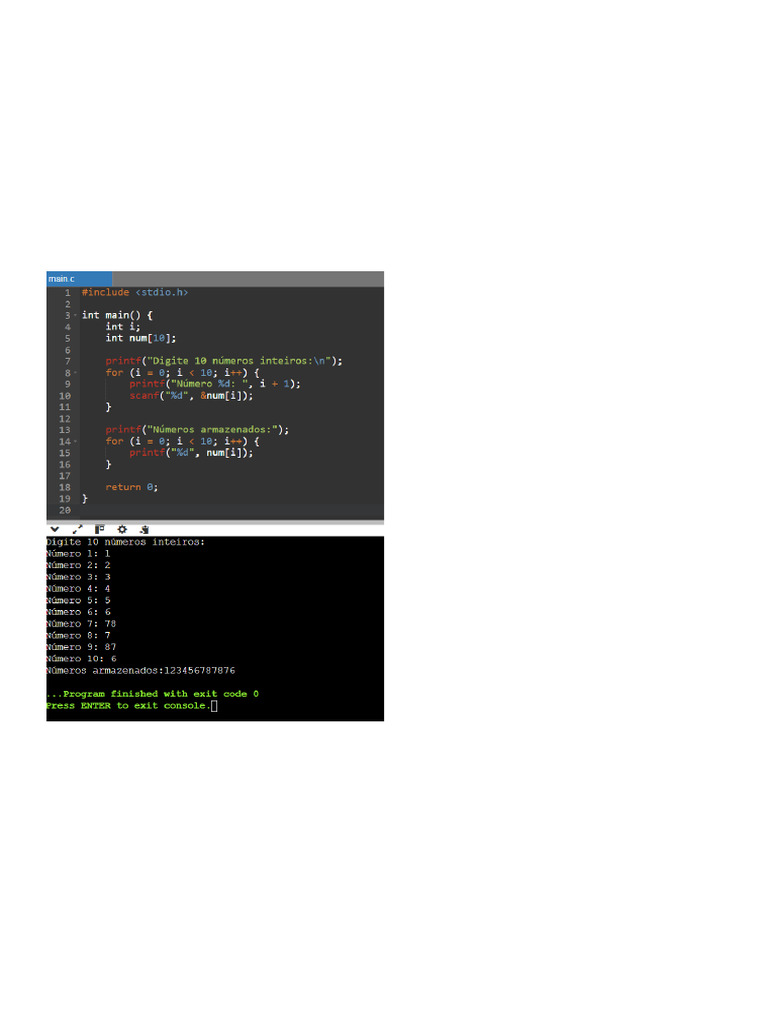Click the 'int main() {' code line

coord(117,315)
